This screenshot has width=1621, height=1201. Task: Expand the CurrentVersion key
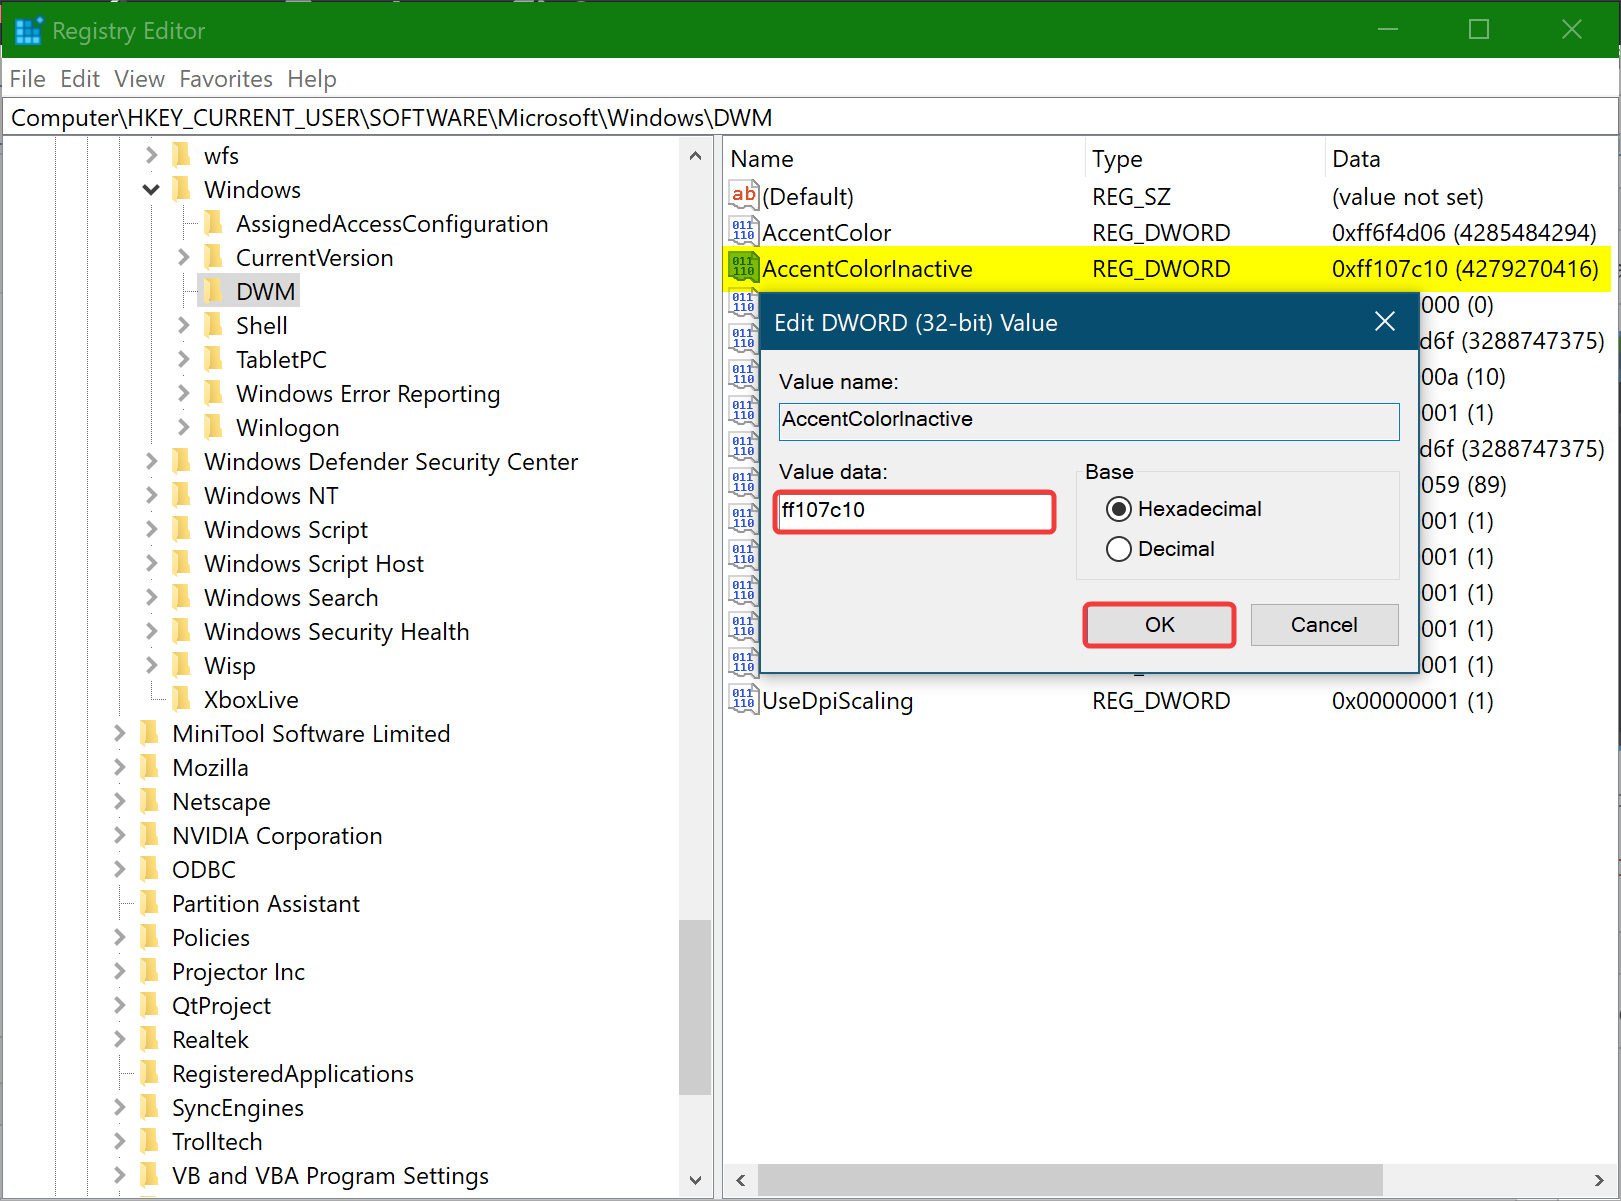pyautogui.click(x=183, y=257)
